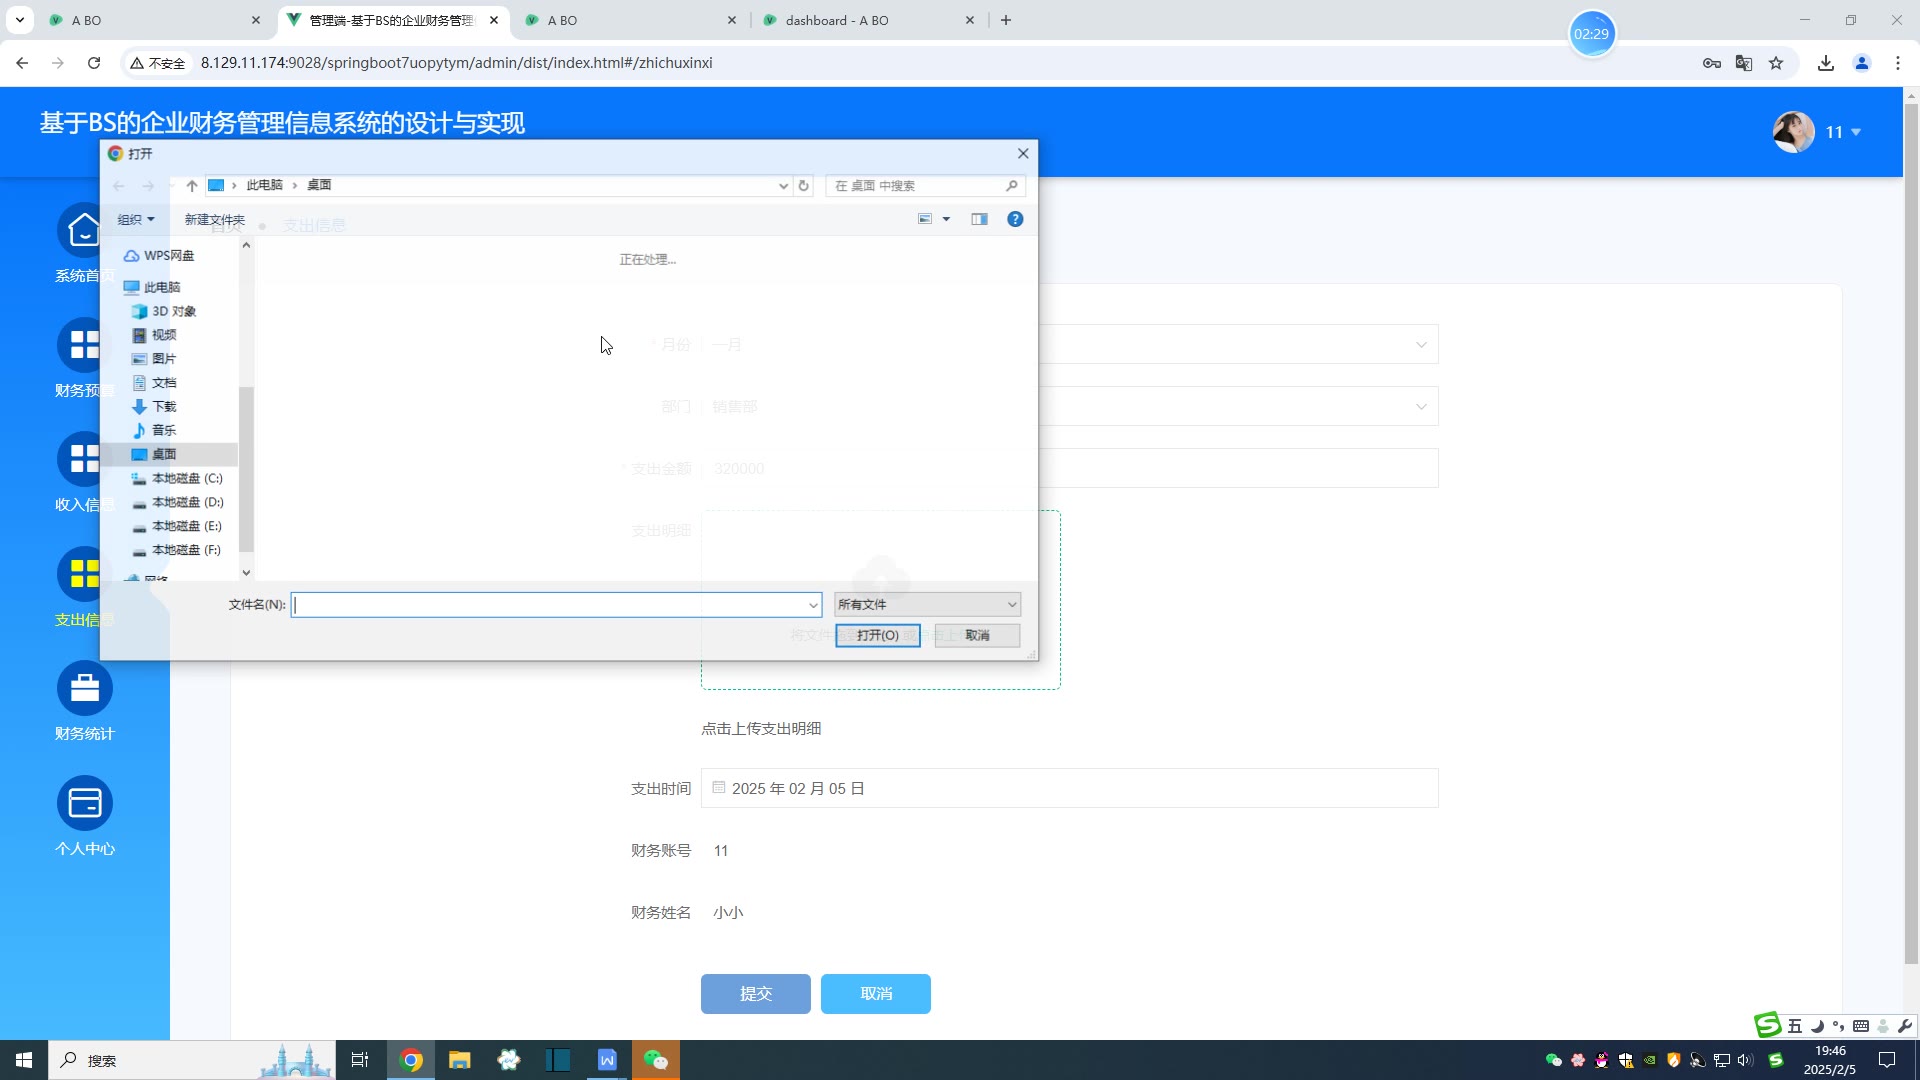Toggle the preview pane icon in dialog
The height and width of the screenshot is (1080, 1920).
[979, 219]
